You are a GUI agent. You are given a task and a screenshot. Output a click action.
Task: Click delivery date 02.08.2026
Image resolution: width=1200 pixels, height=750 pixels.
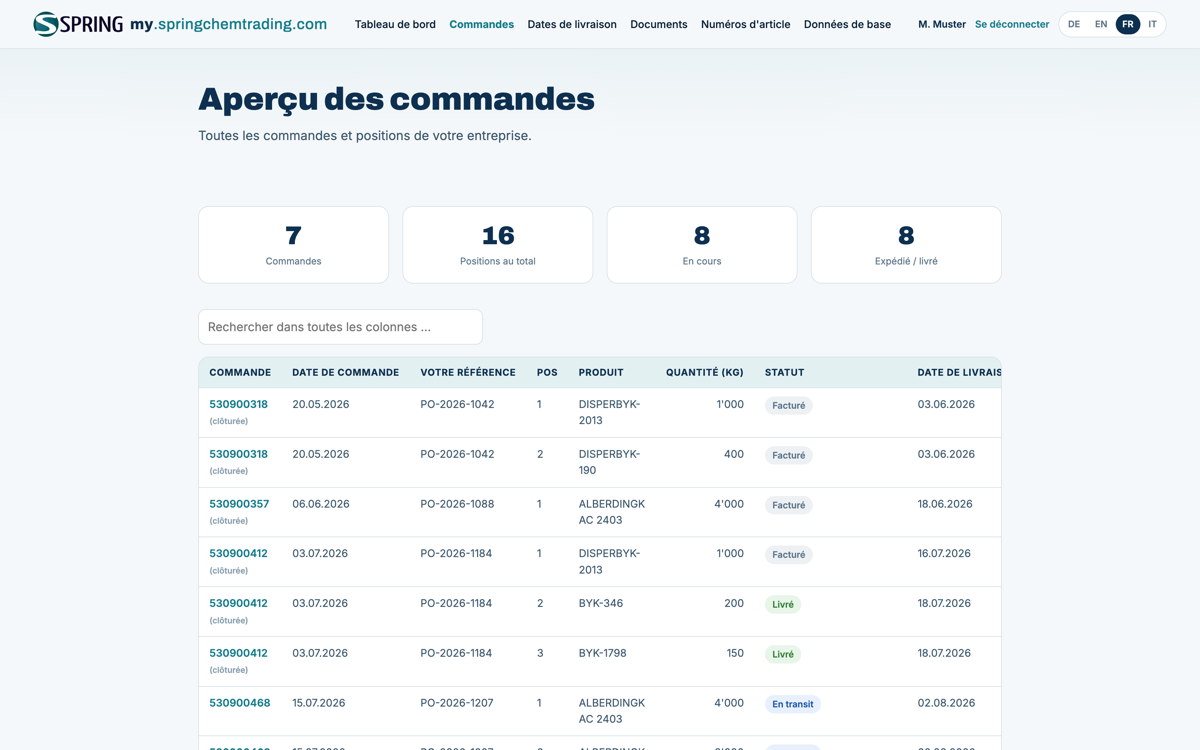[946, 703]
